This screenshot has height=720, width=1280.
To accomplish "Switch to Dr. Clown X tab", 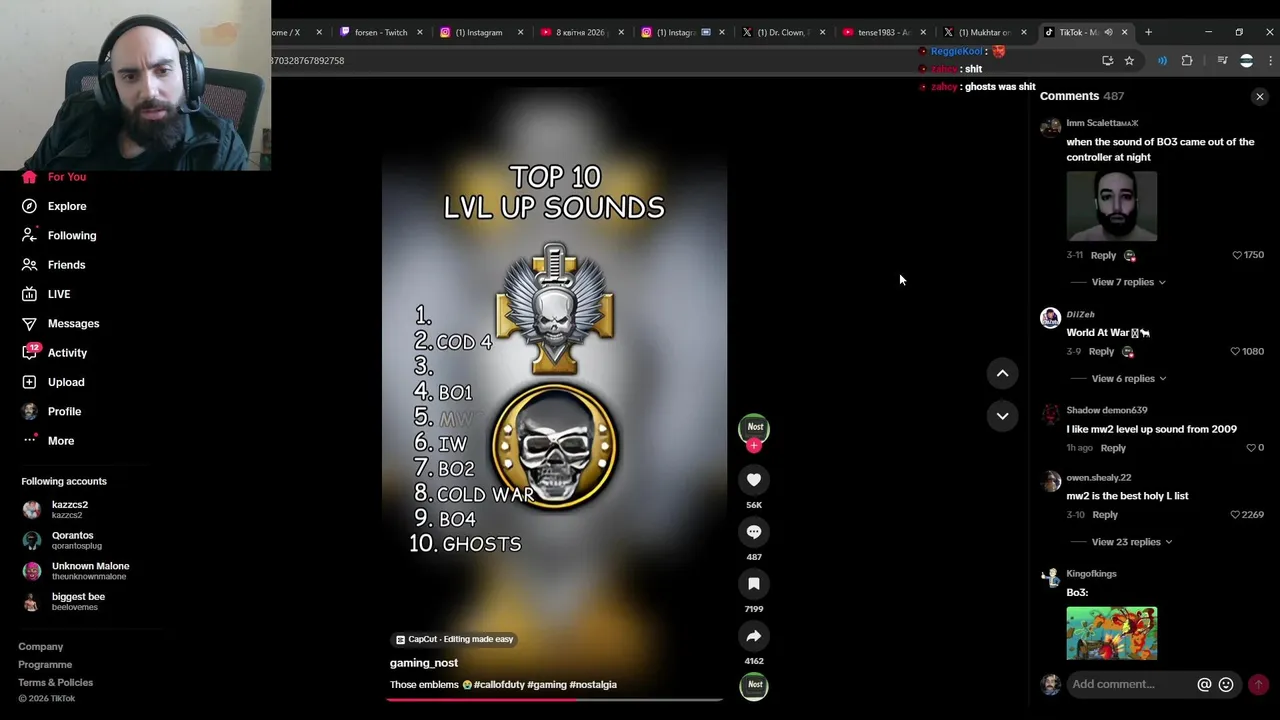I will tap(784, 32).
